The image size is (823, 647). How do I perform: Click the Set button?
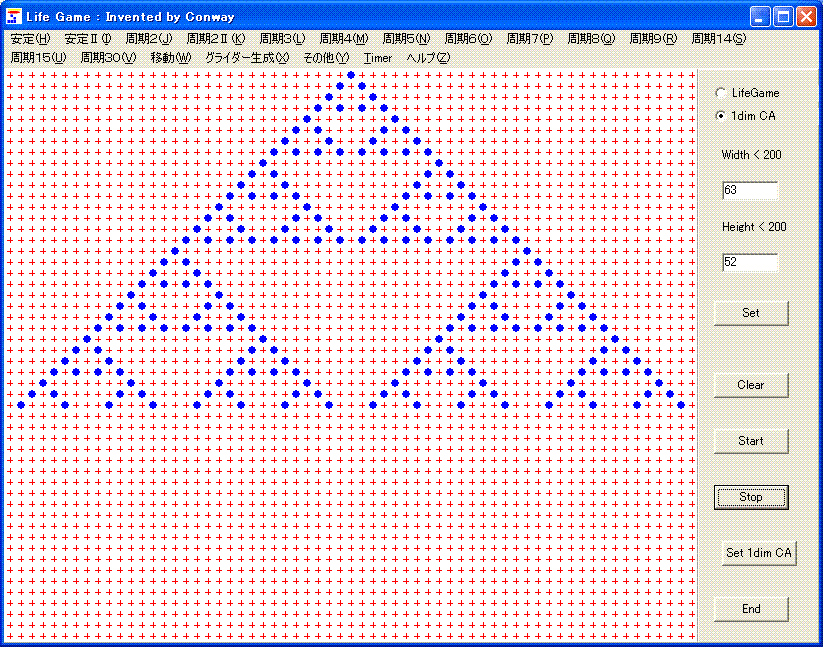point(751,313)
